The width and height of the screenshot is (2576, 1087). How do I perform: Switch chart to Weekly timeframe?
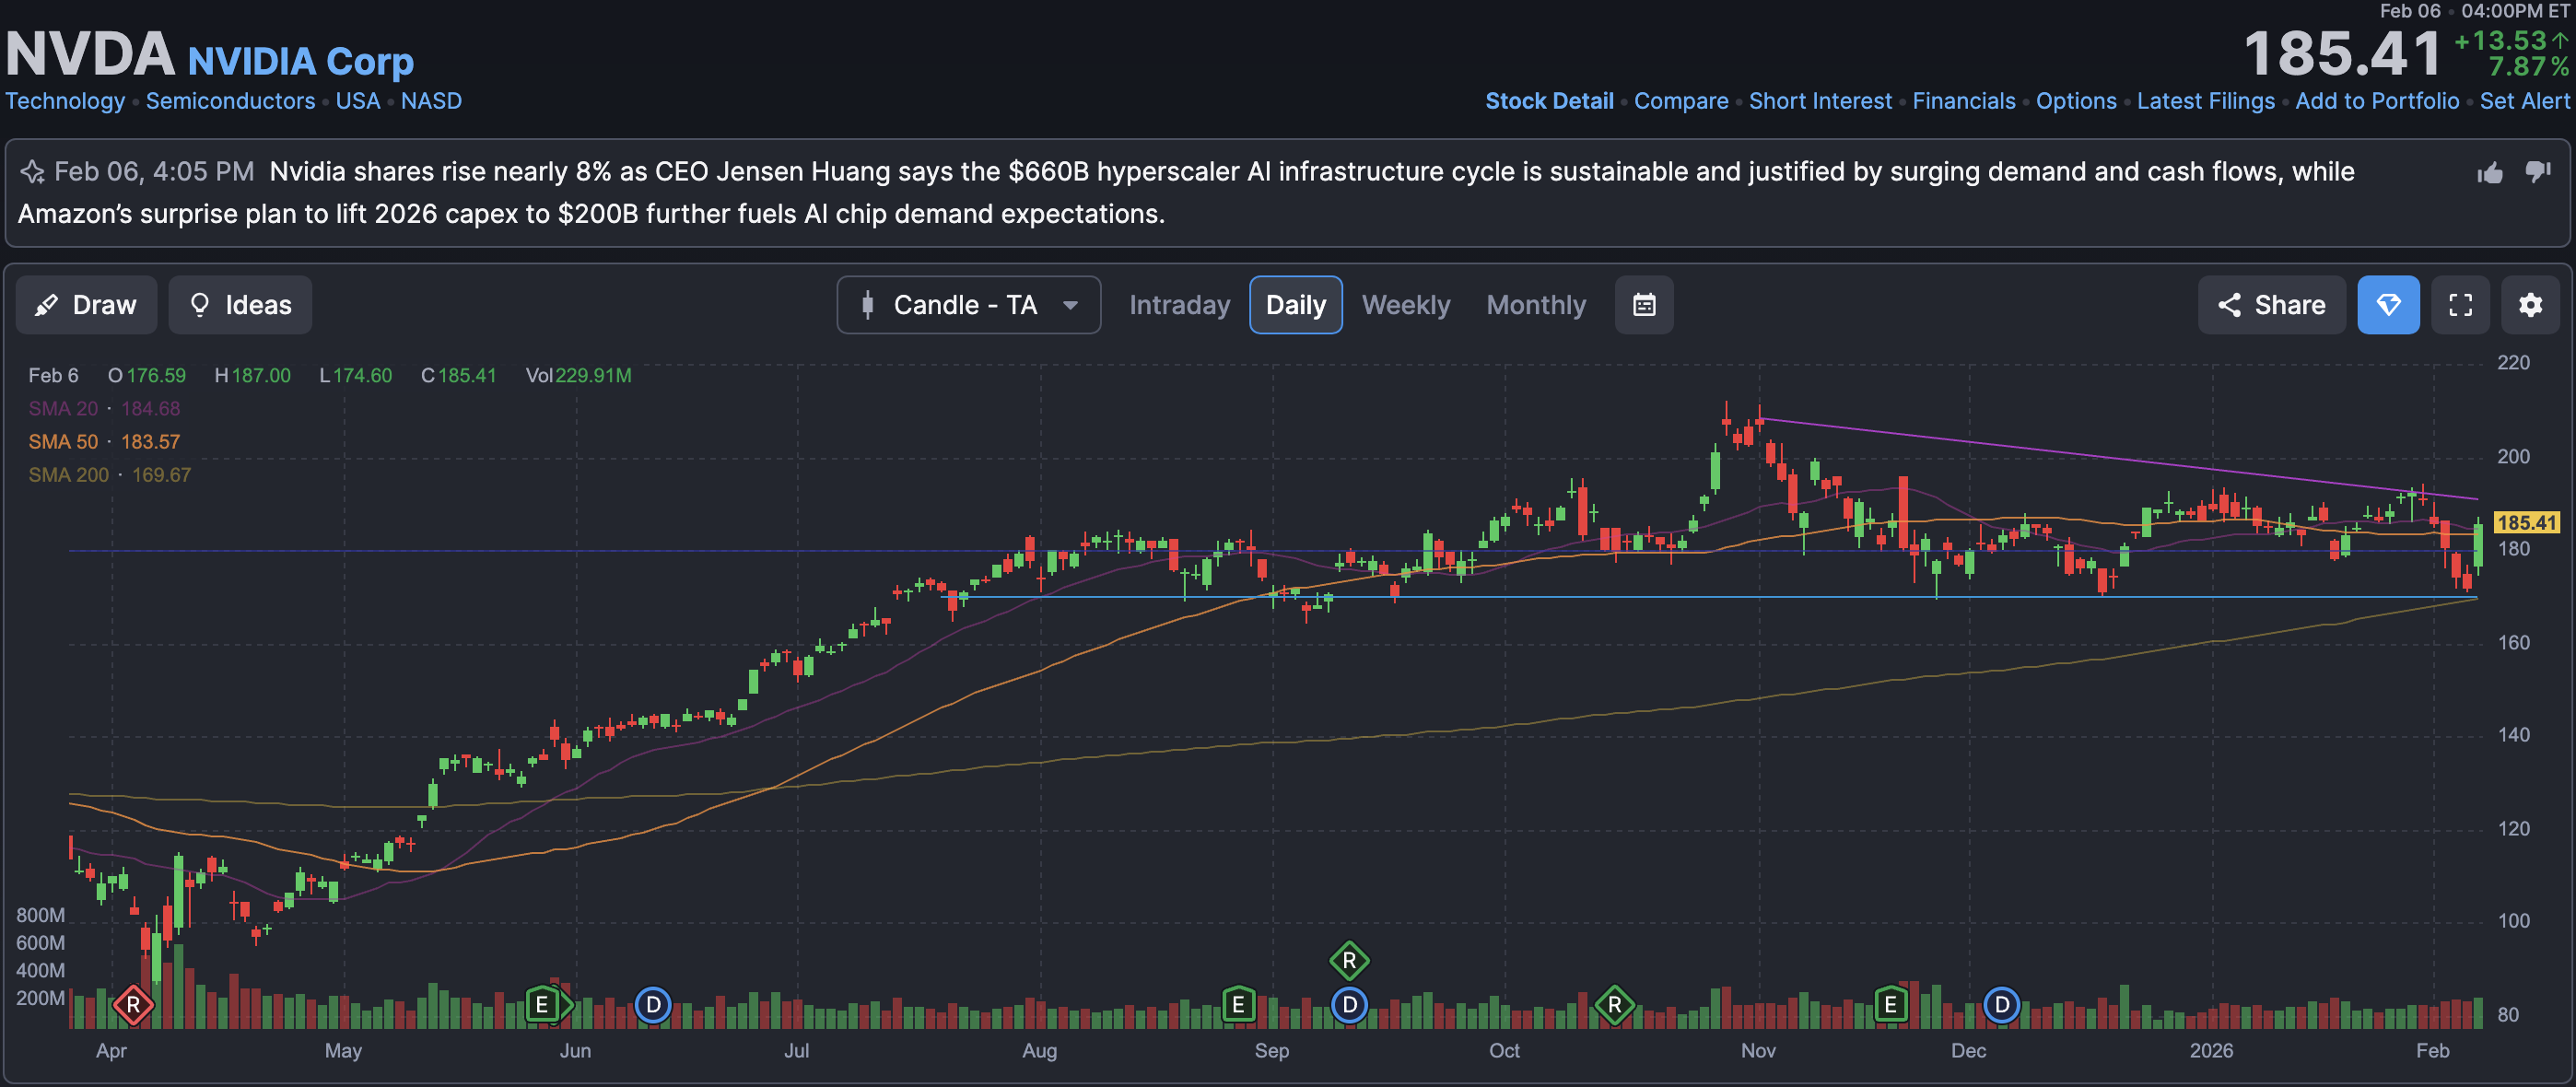pos(1405,305)
